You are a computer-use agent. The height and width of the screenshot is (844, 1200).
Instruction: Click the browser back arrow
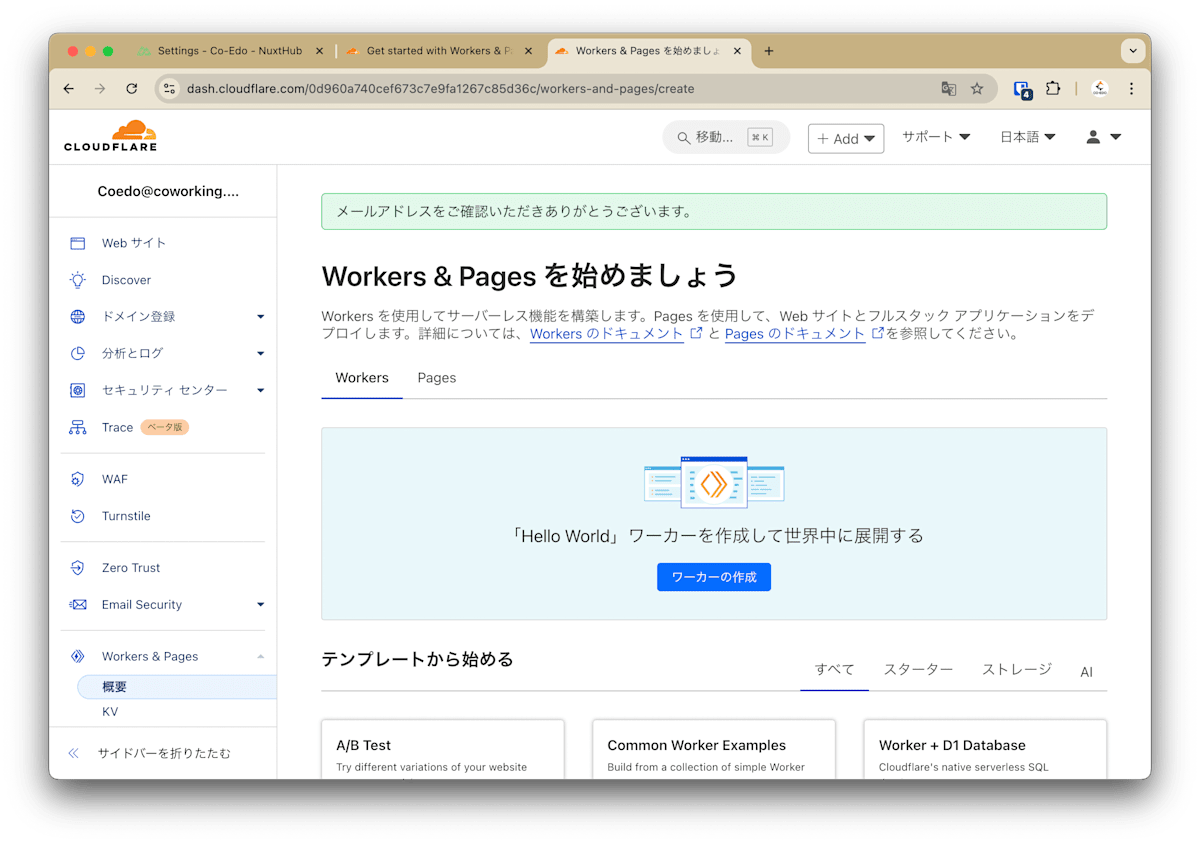tap(68, 89)
